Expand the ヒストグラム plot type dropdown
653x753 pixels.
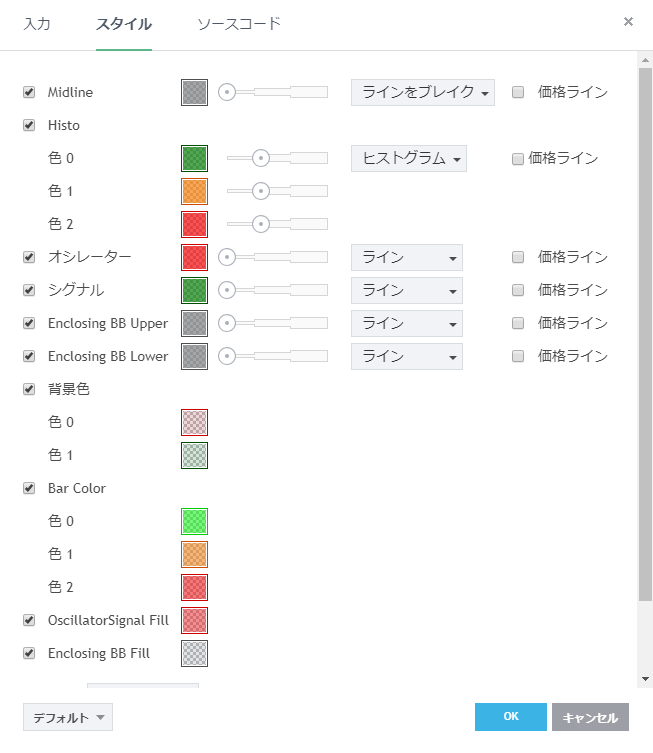408,158
